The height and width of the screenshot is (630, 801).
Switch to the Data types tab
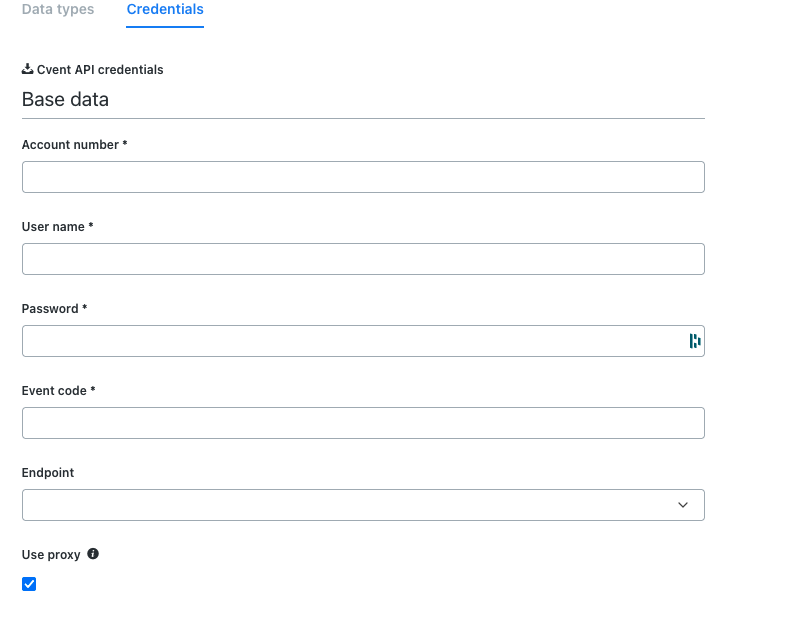(x=58, y=9)
